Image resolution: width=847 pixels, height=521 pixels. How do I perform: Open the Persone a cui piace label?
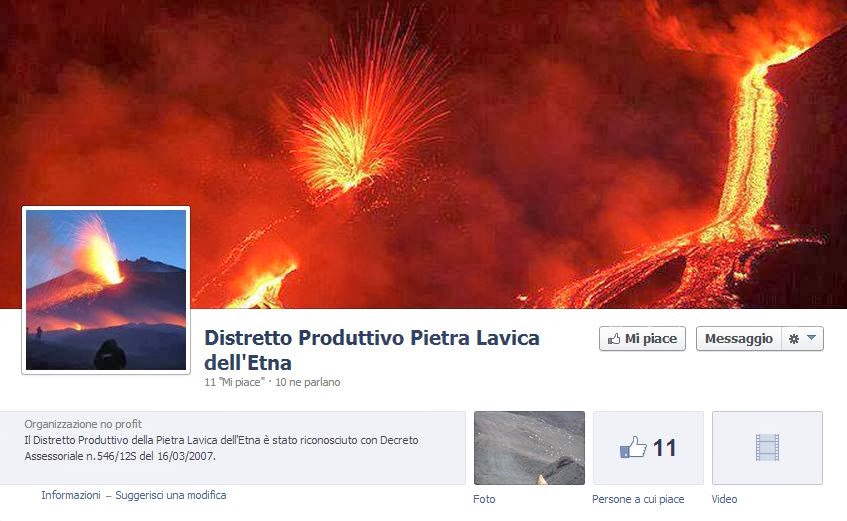click(638, 499)
